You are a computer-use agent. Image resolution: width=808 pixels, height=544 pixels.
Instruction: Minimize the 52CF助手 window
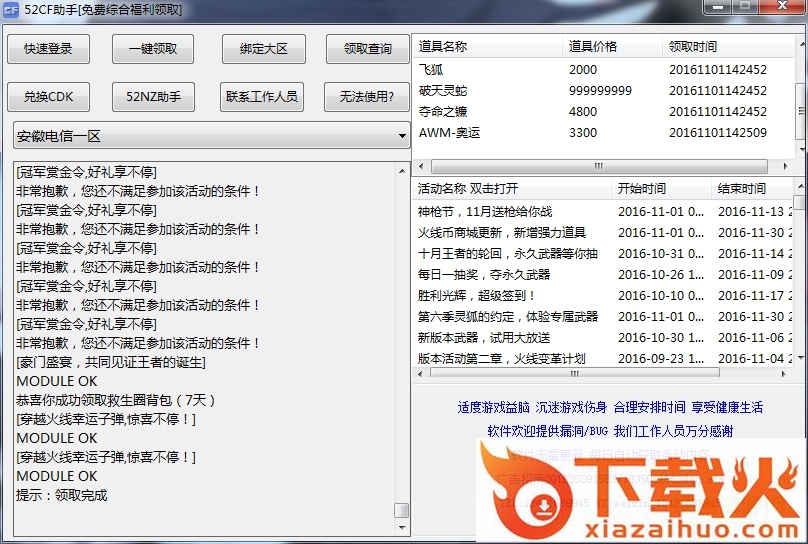(717, 6)
